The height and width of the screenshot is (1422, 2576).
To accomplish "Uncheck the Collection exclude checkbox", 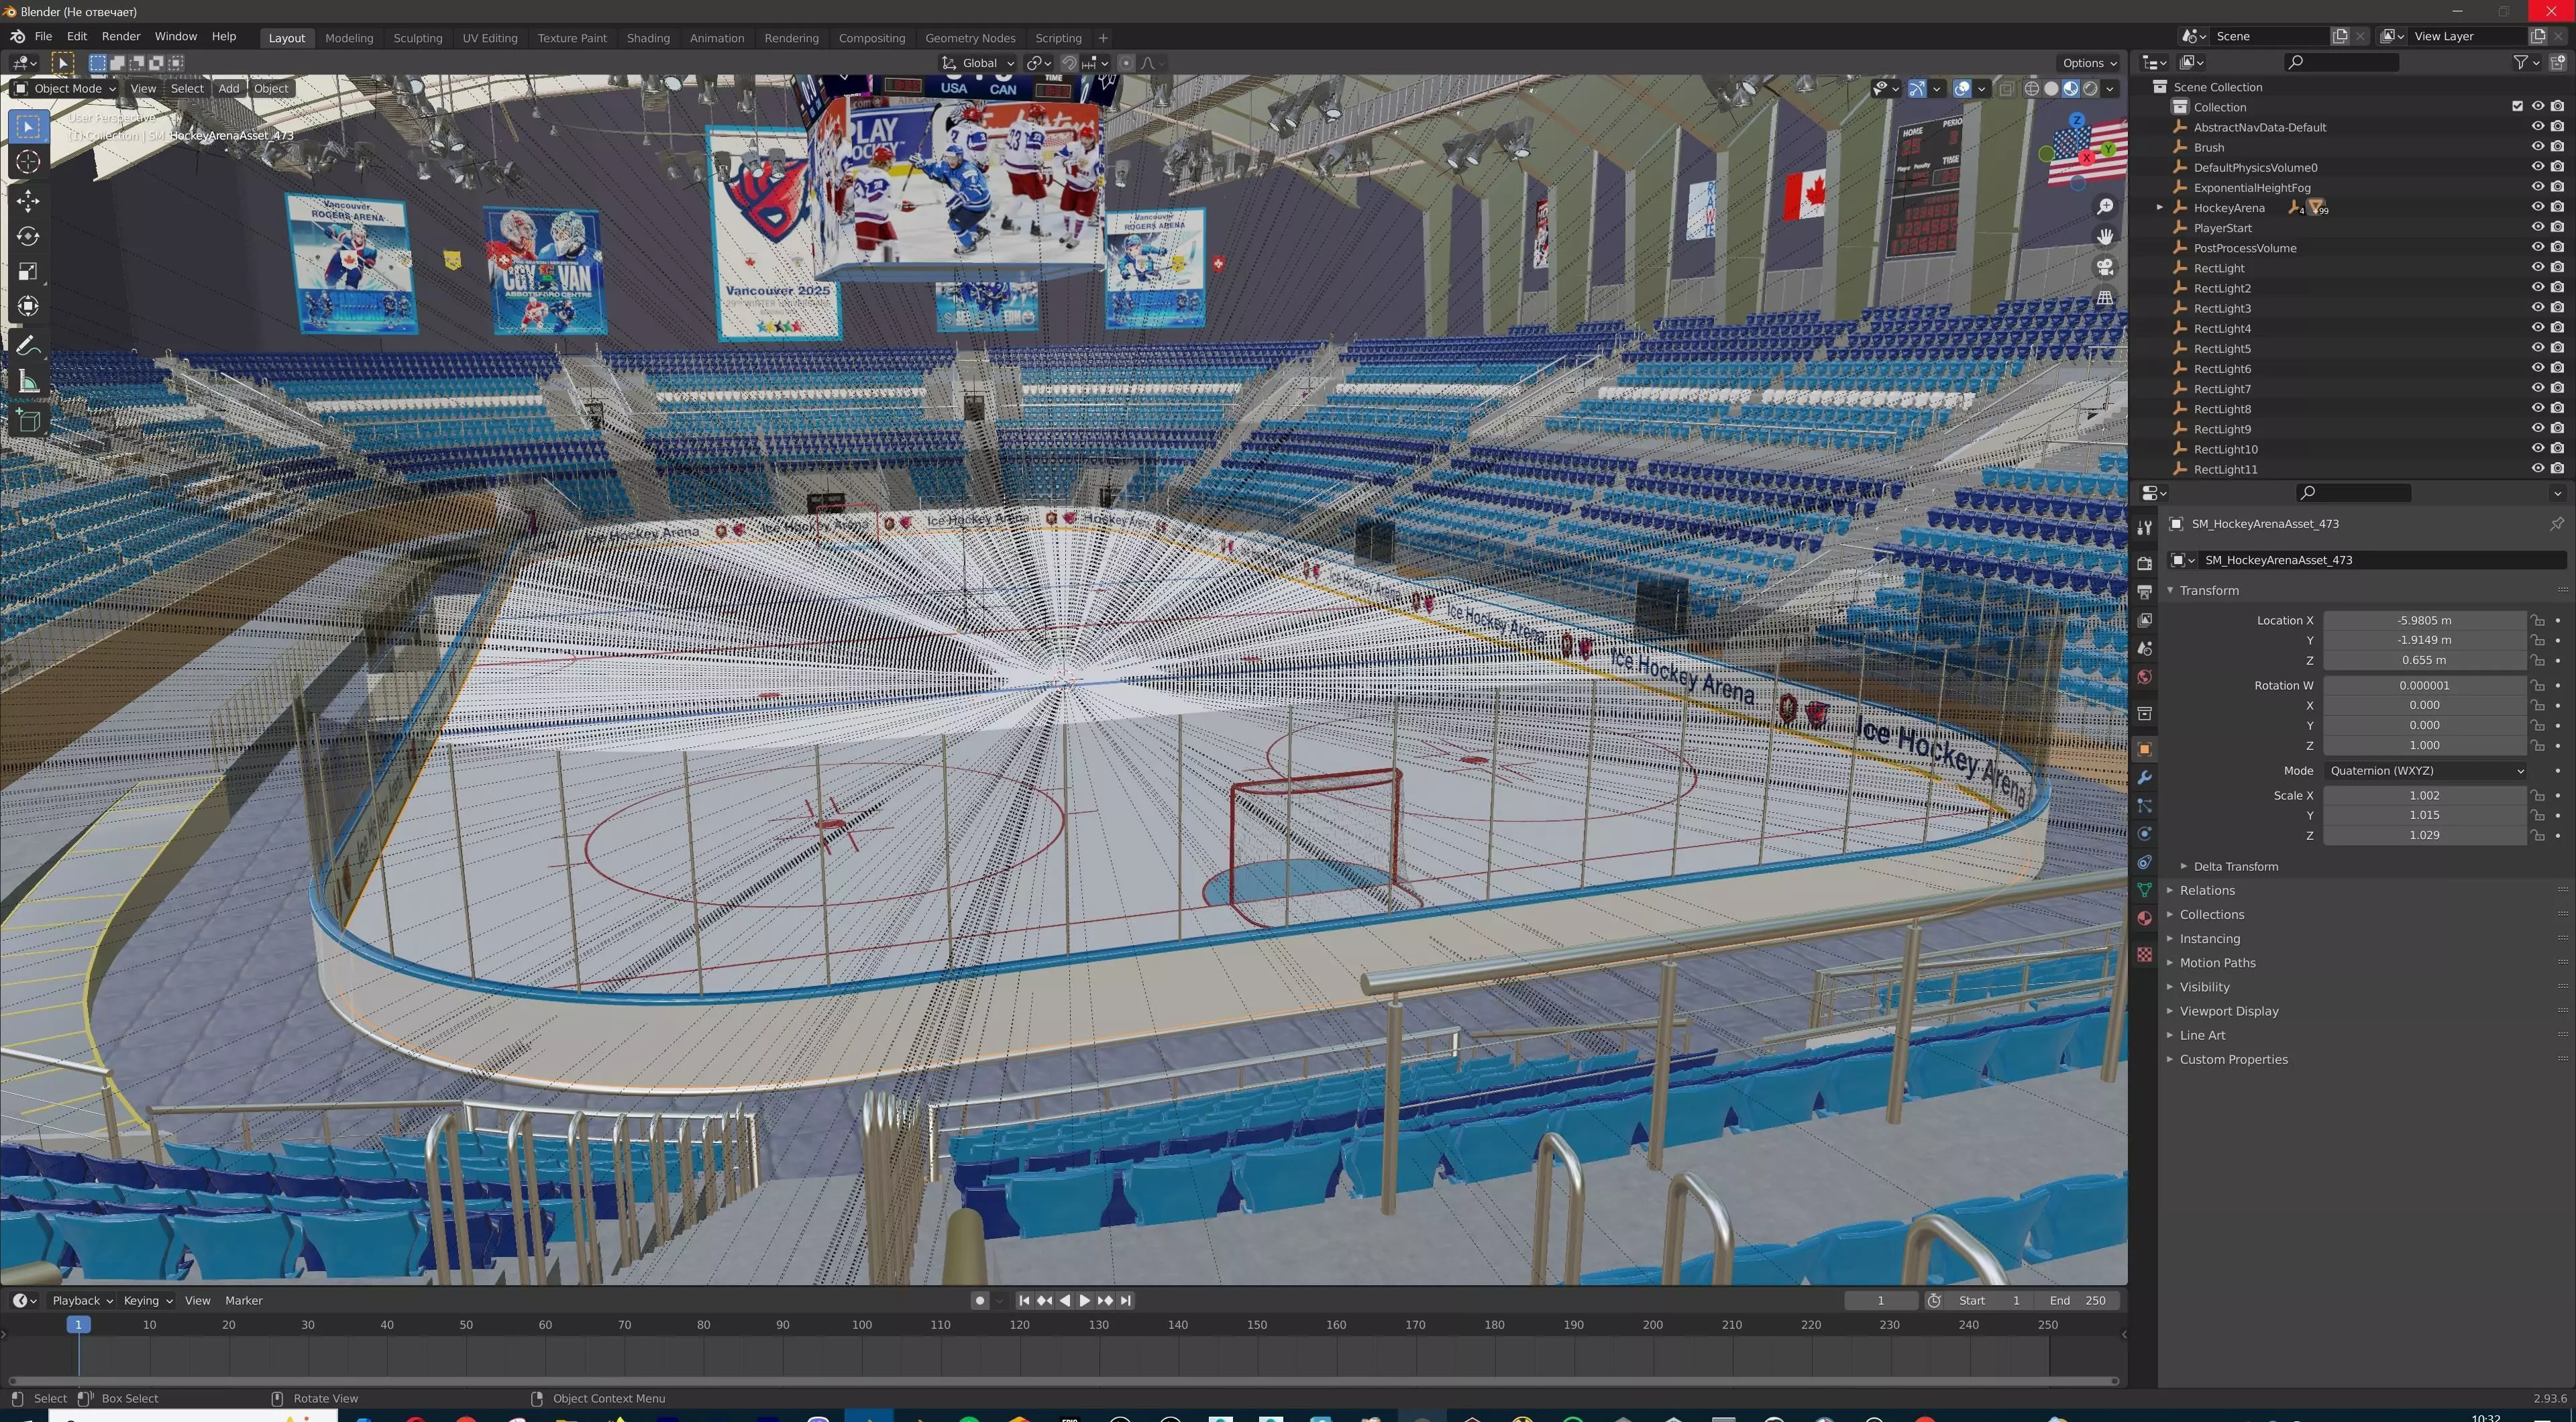I will click(2517, 106).
